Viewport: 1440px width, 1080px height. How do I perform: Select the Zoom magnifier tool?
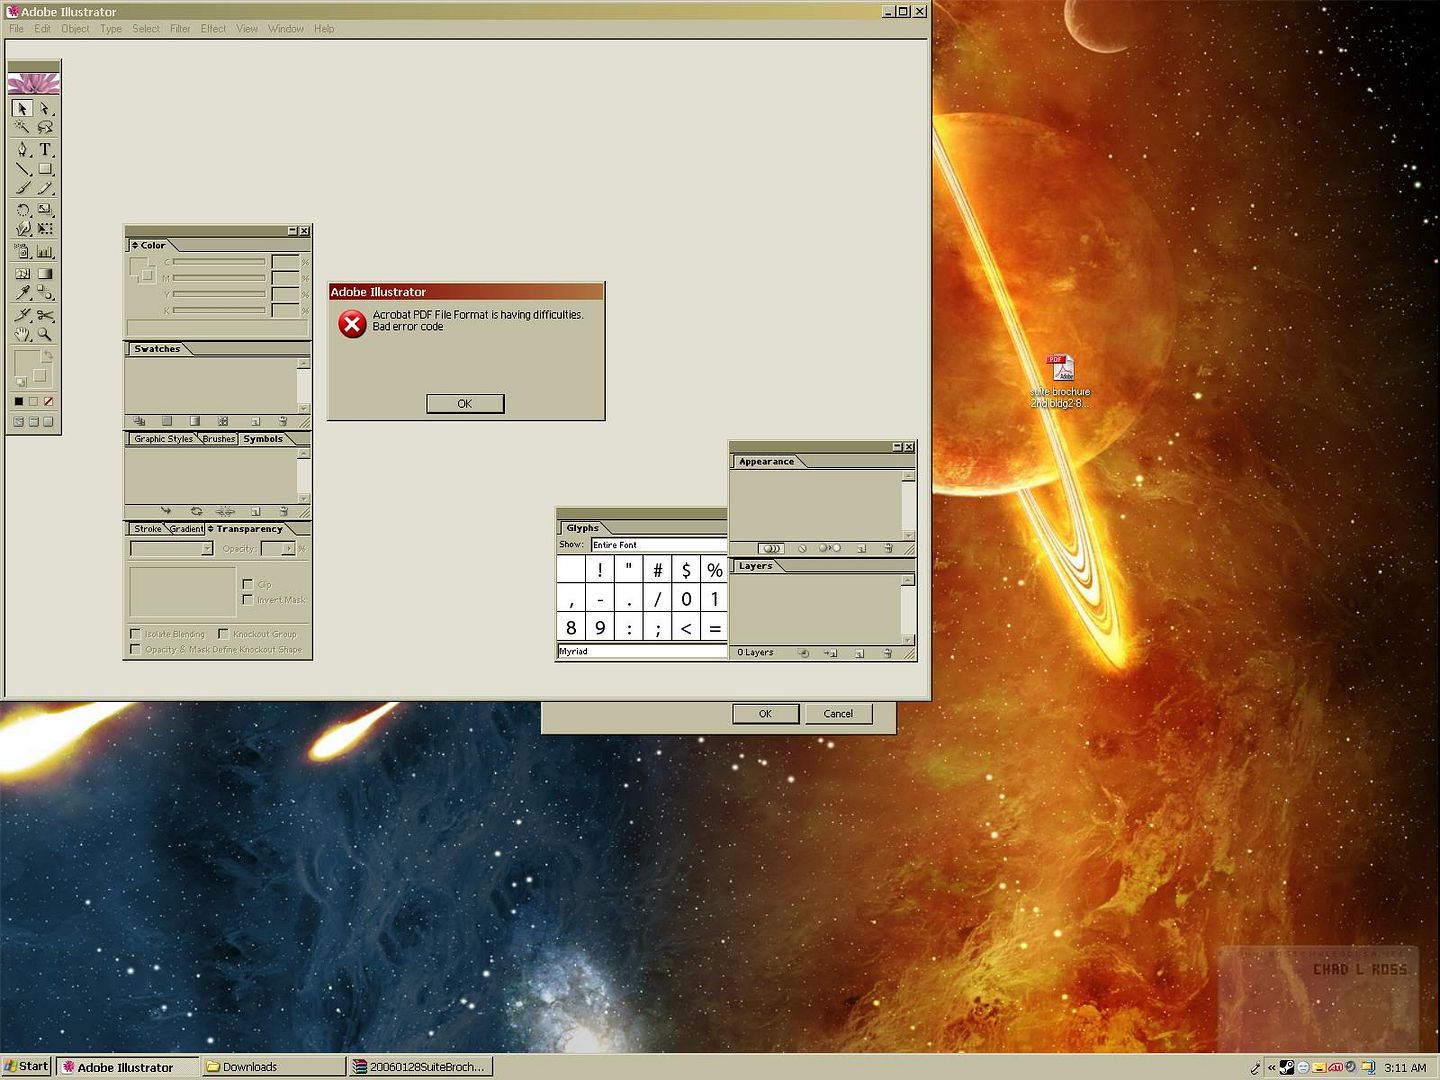click(45, 334)
